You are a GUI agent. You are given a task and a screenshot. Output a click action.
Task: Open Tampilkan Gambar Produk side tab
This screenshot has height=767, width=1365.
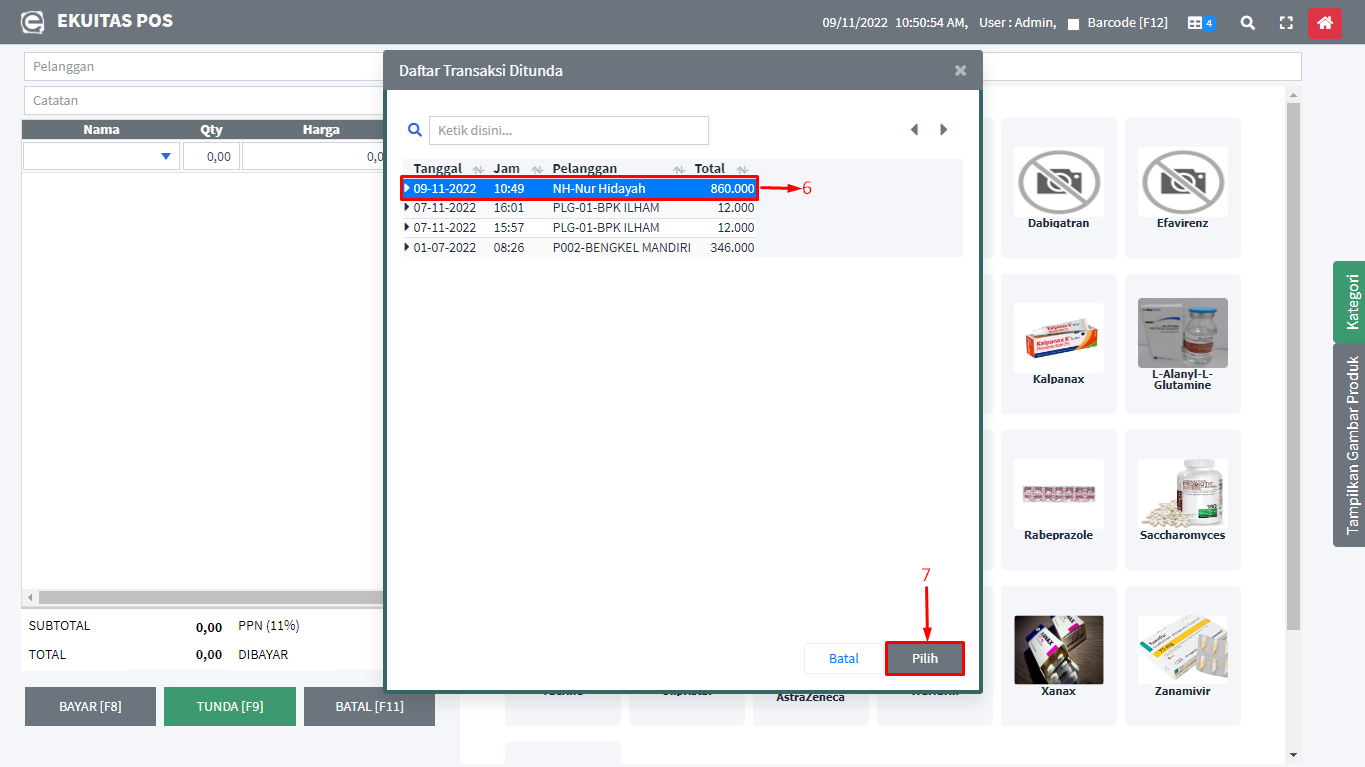tap(1350, 445)
